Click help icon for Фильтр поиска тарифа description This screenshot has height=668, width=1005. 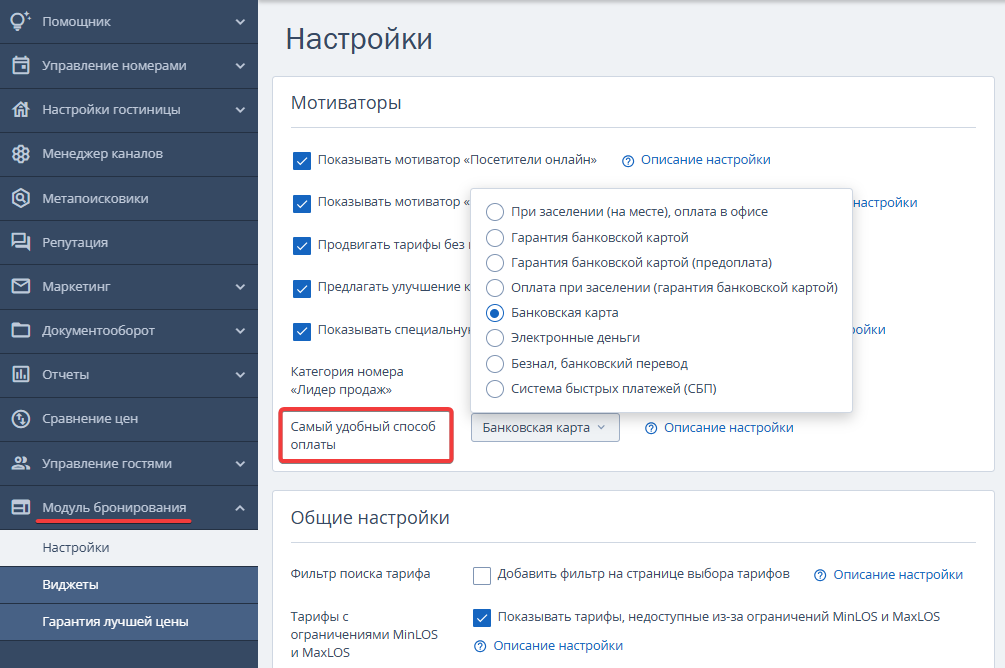pos(820,576)
